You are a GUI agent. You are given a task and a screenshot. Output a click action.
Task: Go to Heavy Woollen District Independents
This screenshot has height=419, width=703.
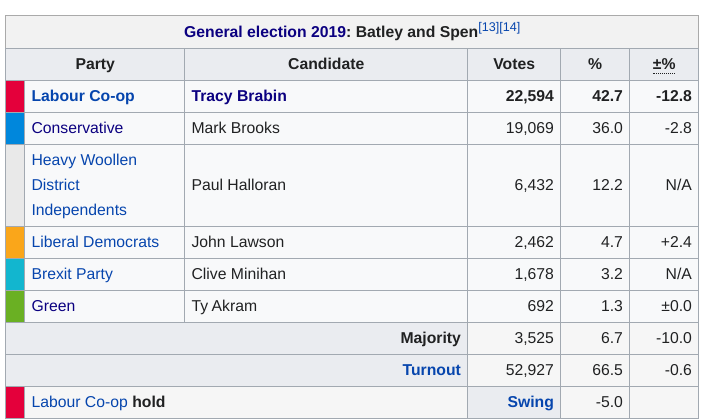[84, 185]
